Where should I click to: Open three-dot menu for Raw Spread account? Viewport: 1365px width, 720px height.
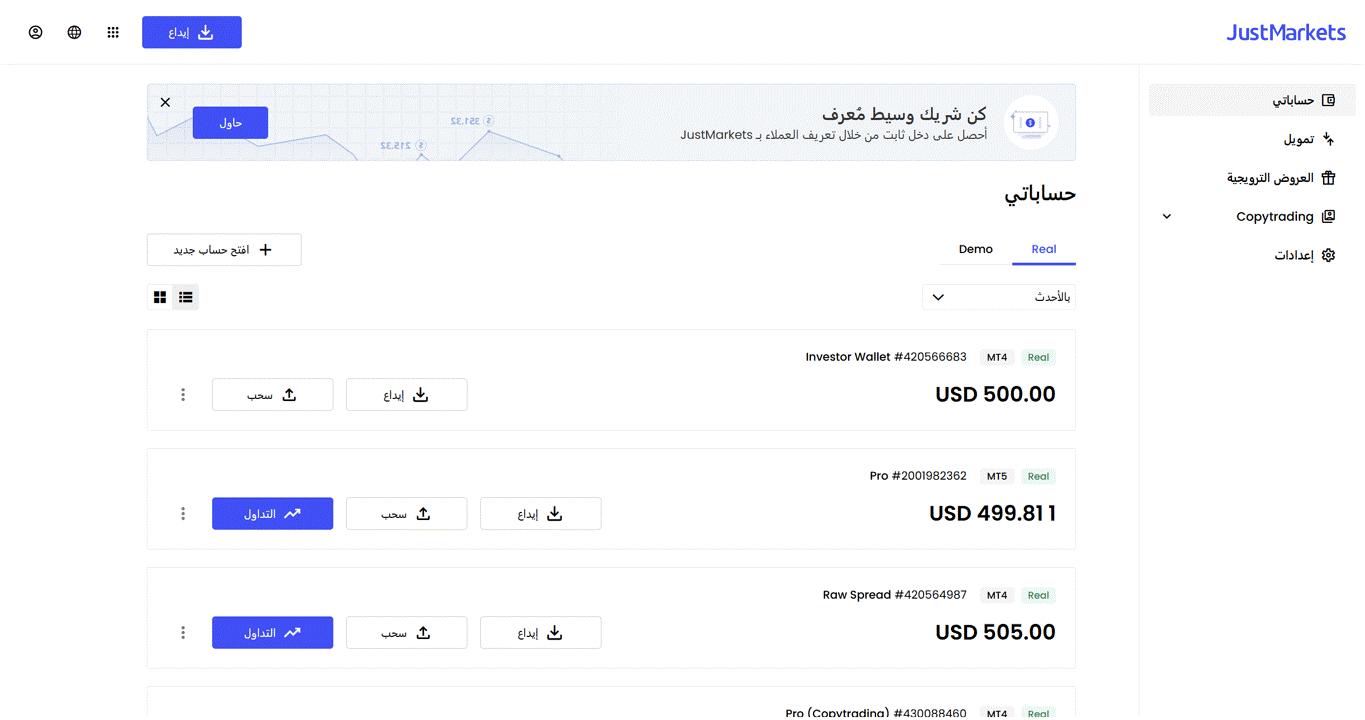[183, 633]
